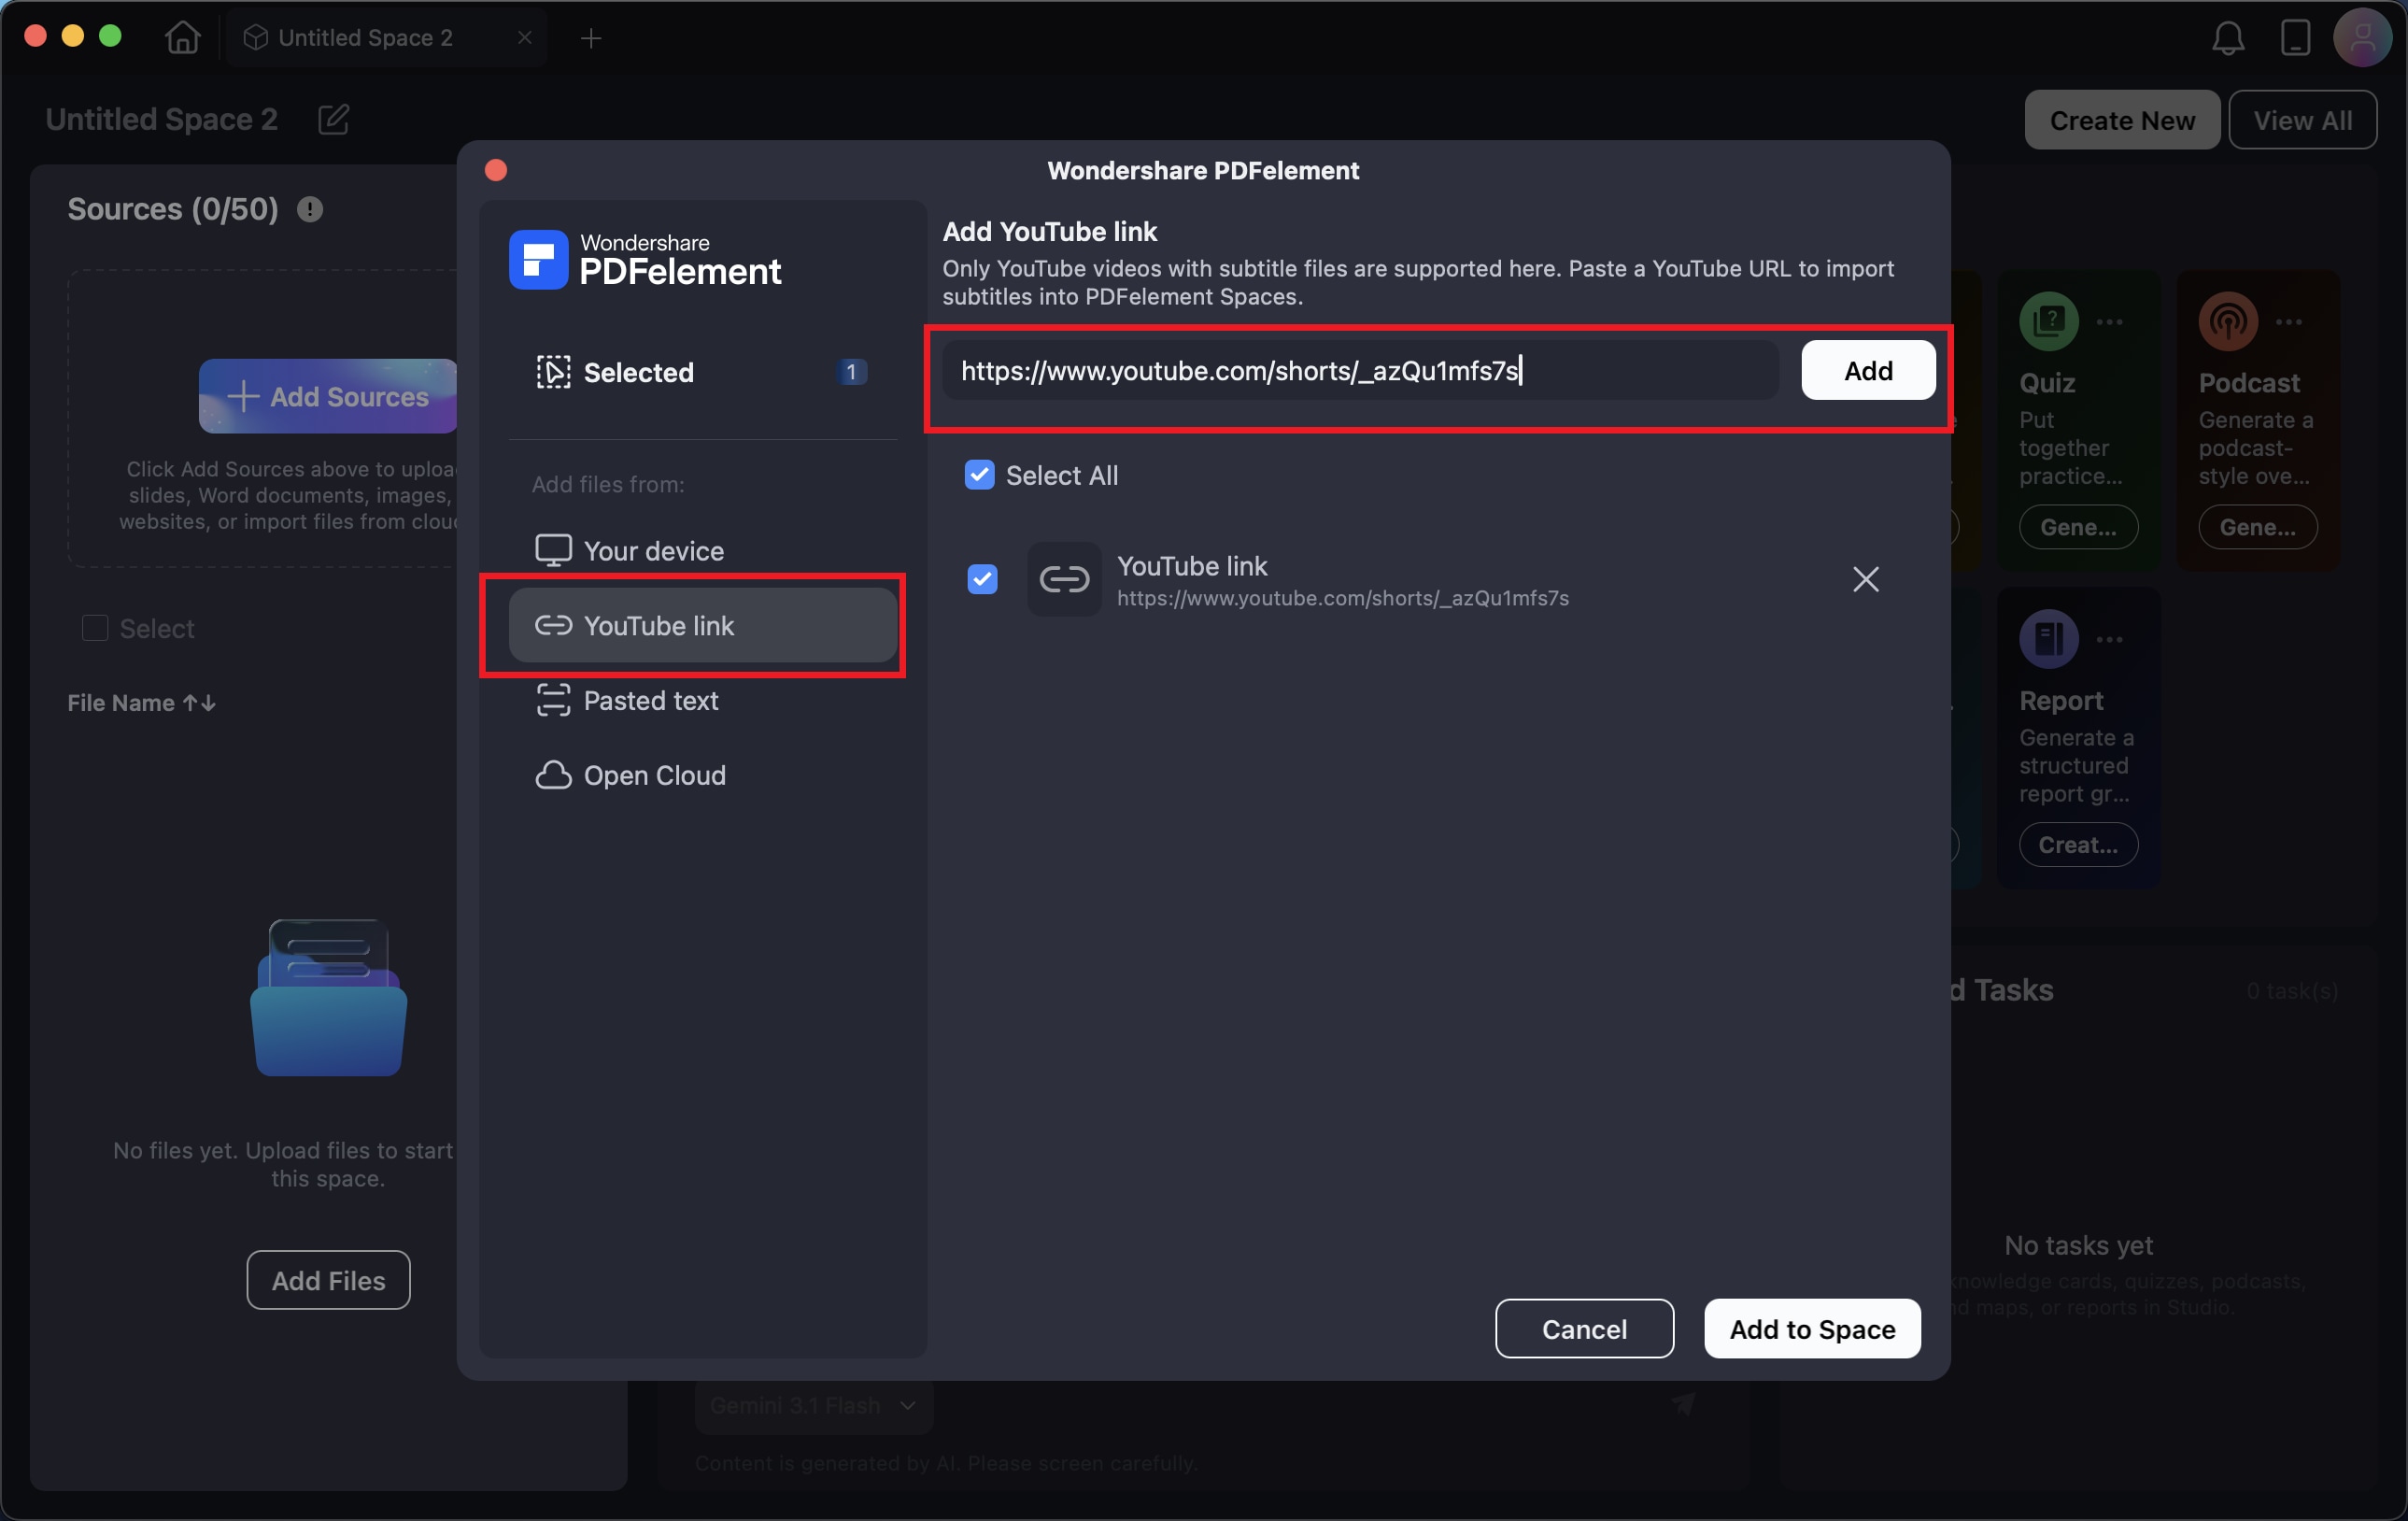Click the Wondershare PDFelement logo
This screenshot has width=2408, height=1521.
(x=645, y=260)
